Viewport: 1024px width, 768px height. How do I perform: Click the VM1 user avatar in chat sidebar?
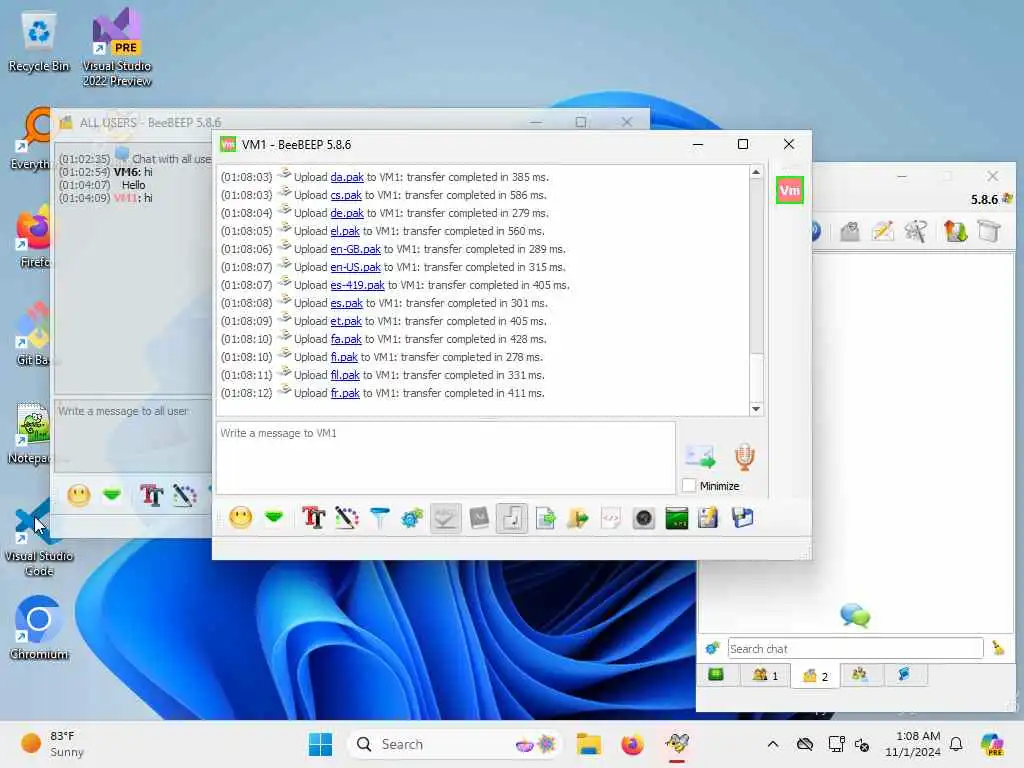click(x=790, y=190)
